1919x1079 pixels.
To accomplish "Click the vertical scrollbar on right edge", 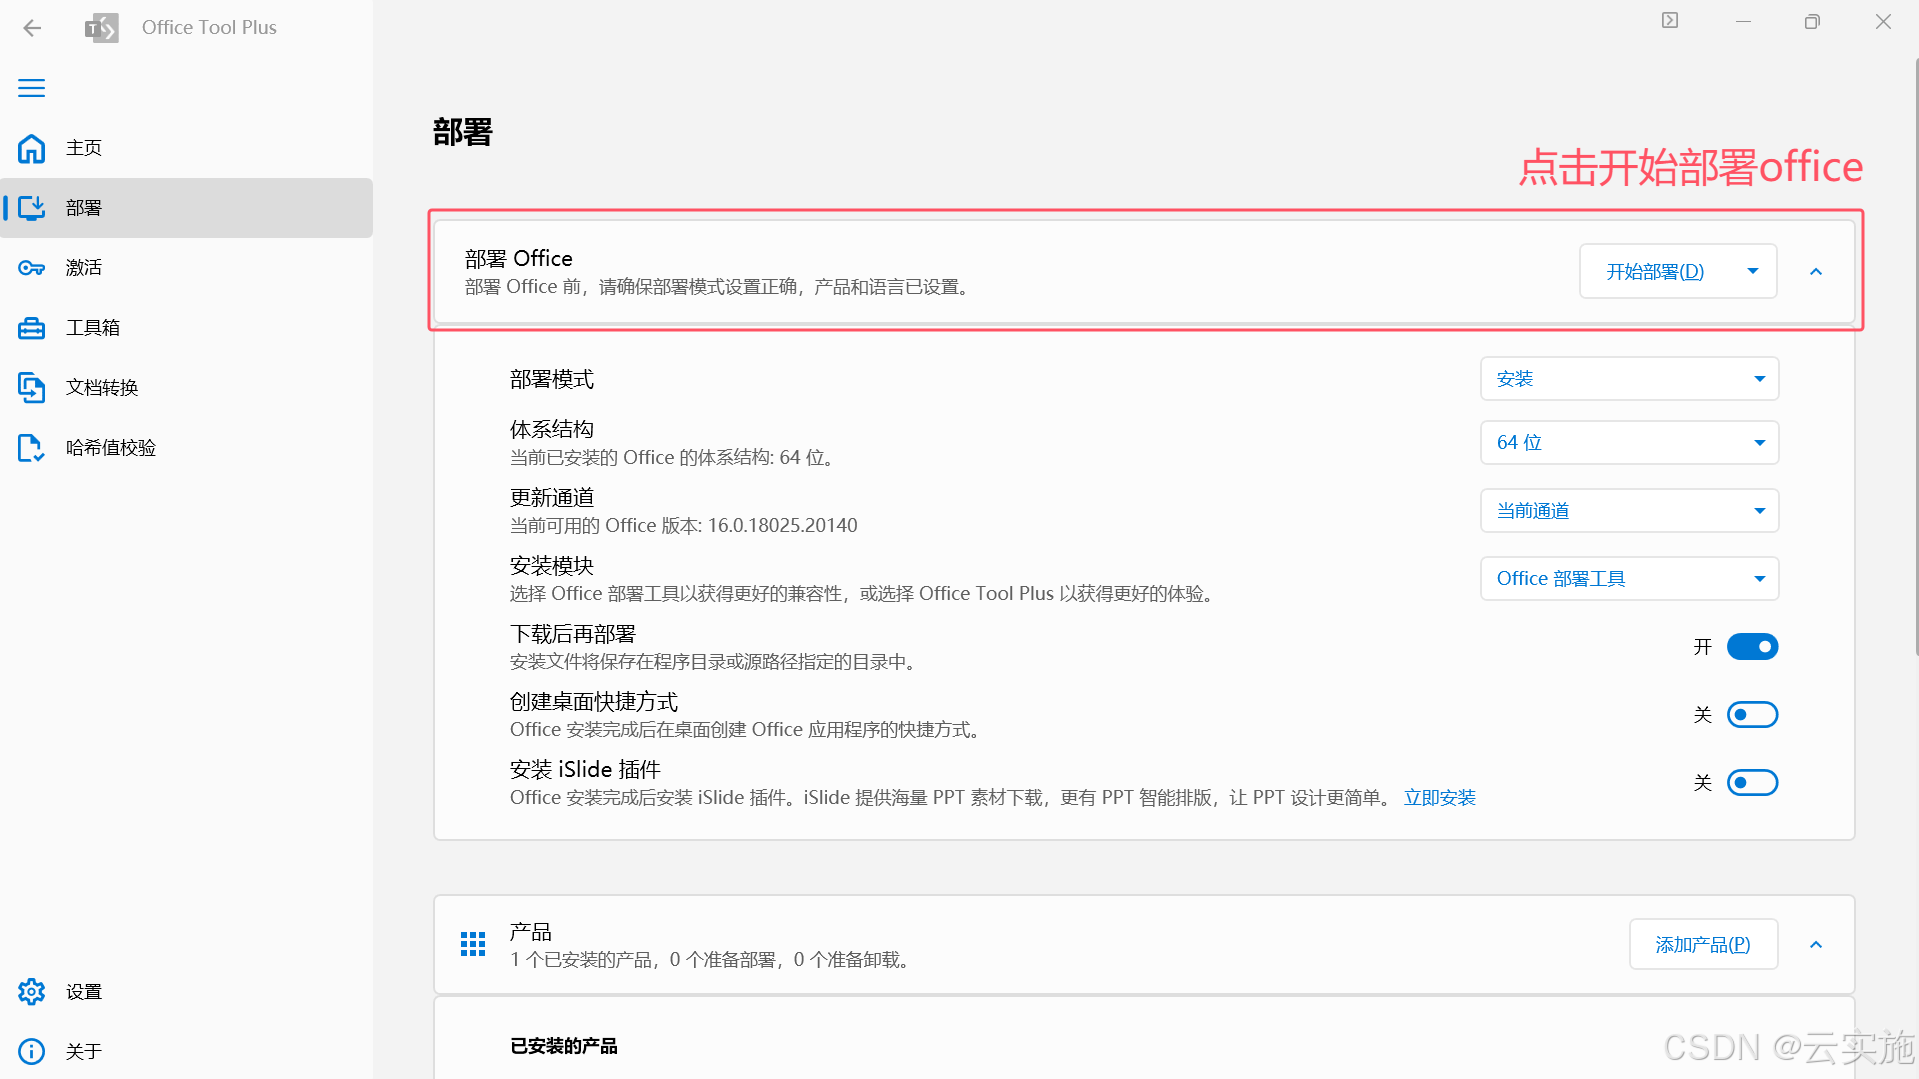I will [1915, 357].
